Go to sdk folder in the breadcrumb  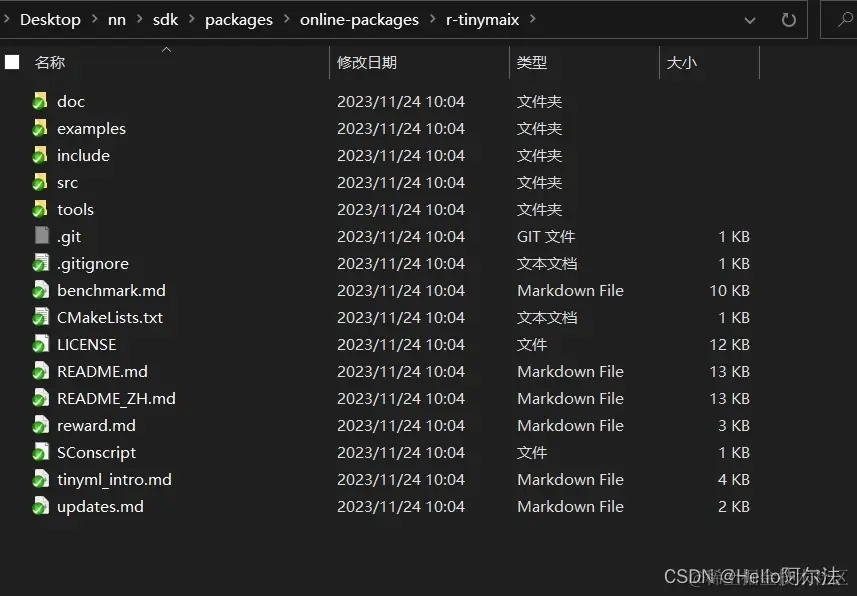(166, 20)
